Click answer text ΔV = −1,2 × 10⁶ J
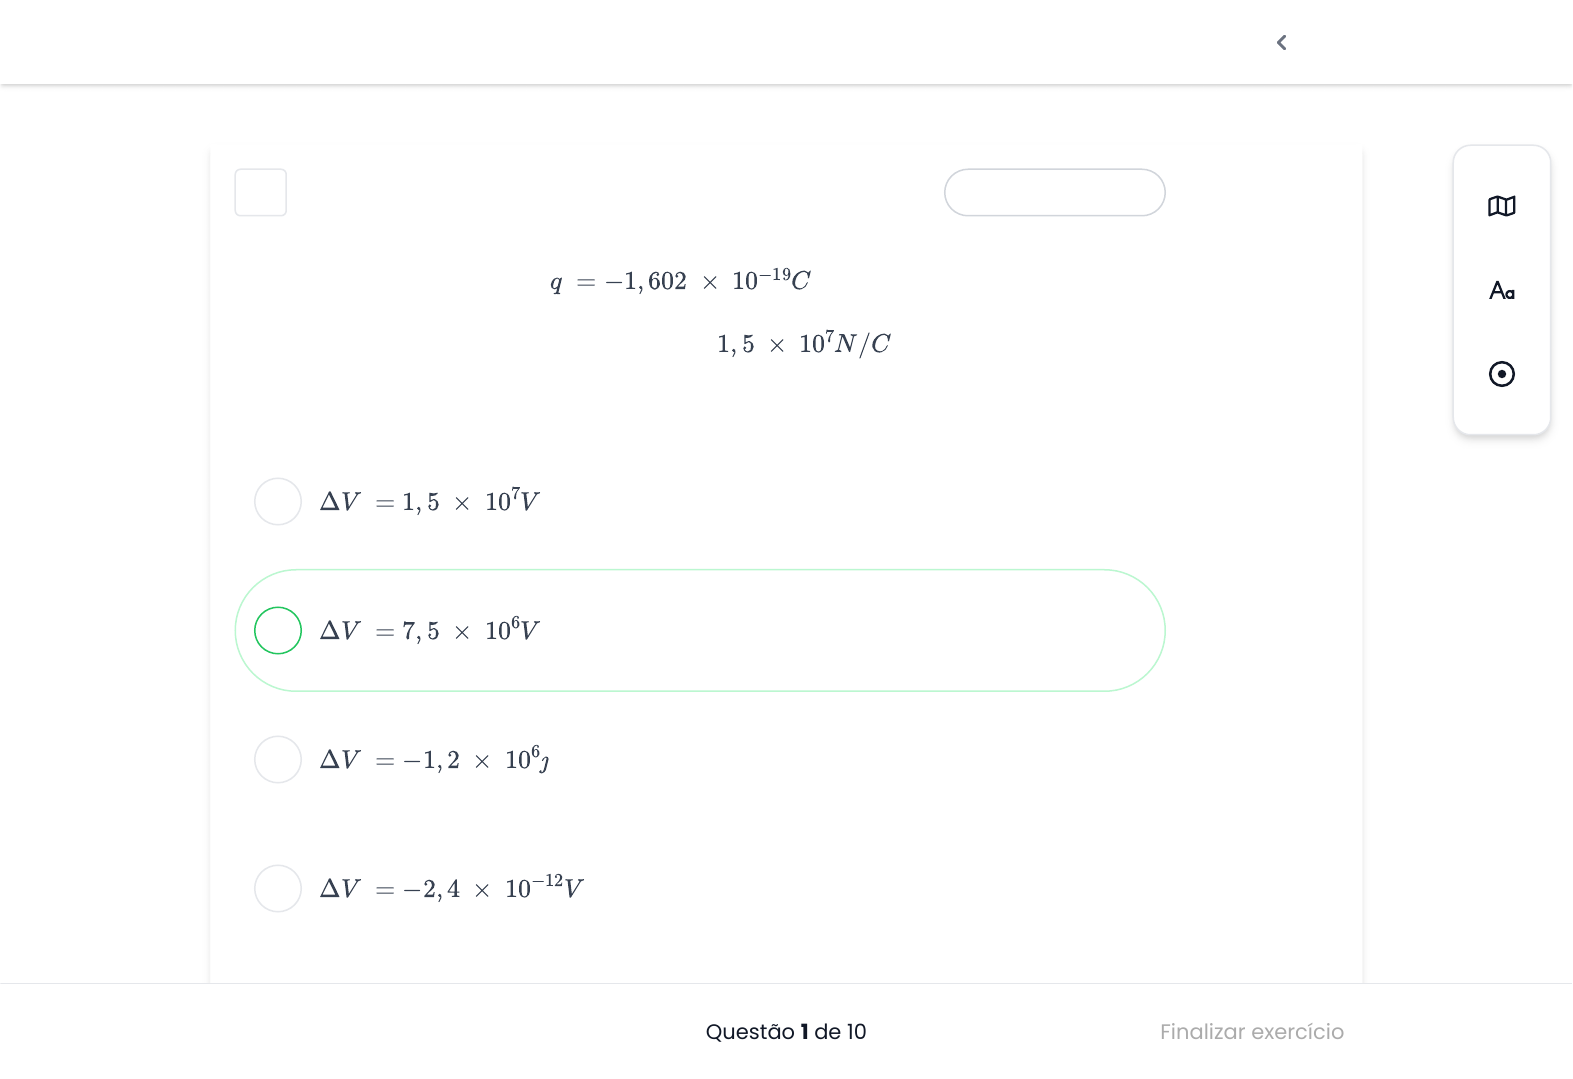The height and width of the screenshot is (1079, 1573). click(434, 760)
